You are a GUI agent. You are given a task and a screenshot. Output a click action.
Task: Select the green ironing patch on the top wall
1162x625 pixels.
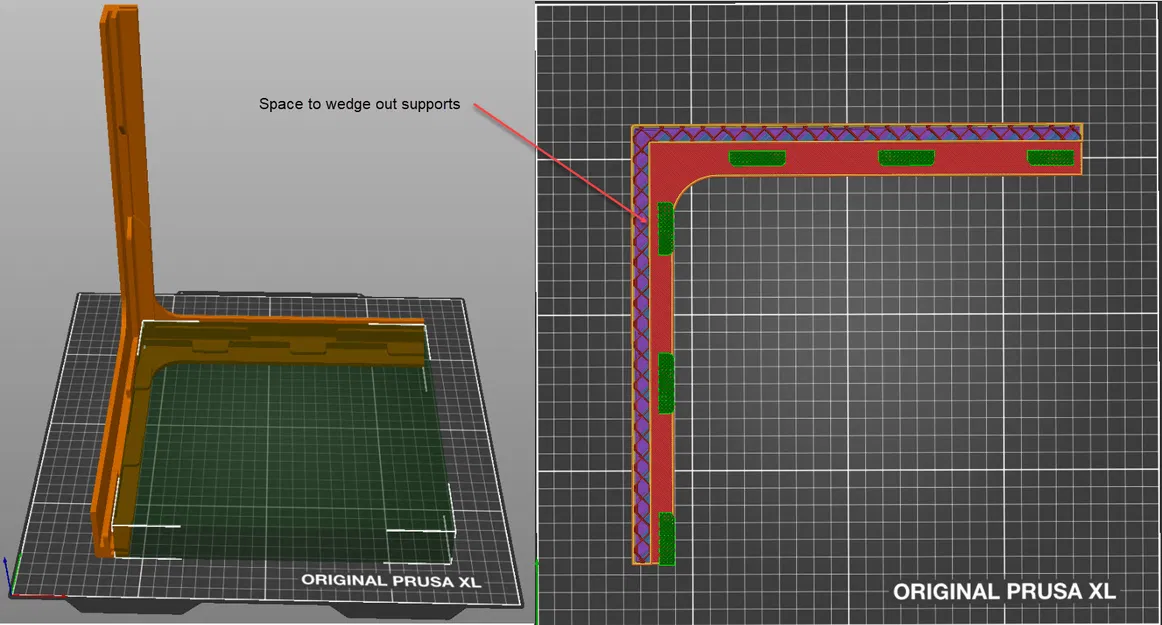point(756,157)
